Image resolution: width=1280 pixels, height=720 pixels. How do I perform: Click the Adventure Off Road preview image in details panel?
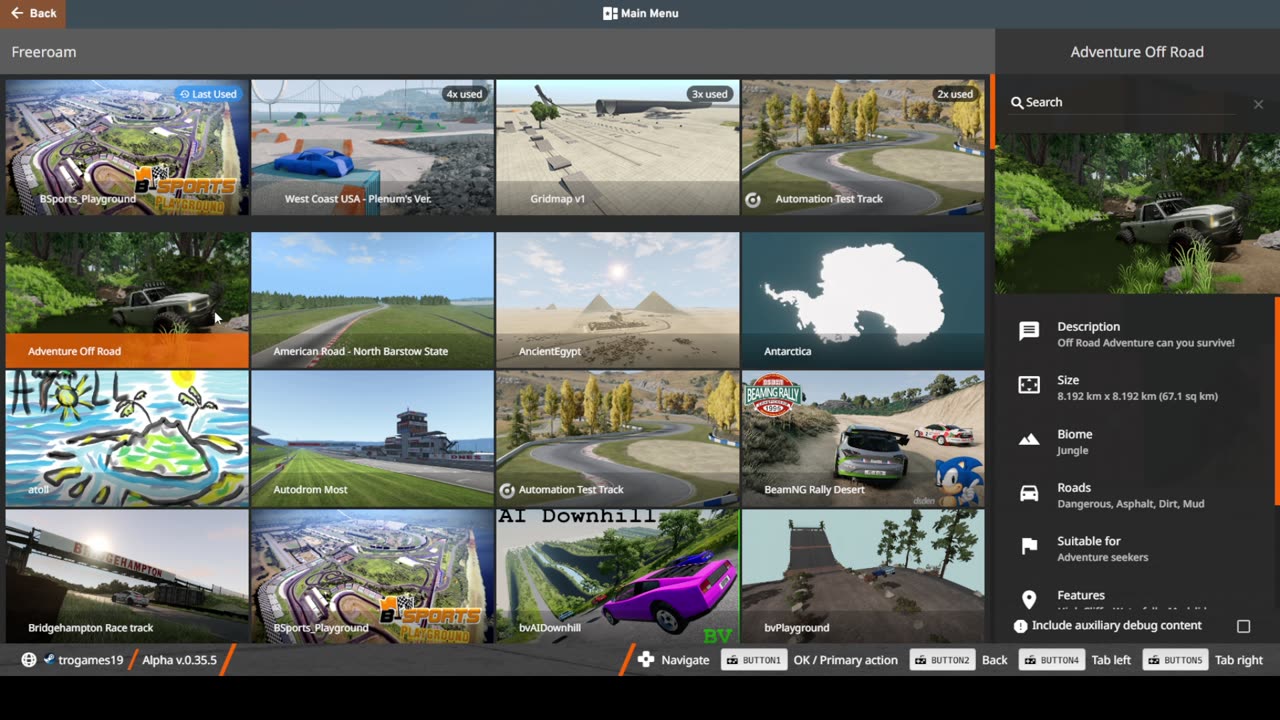1137,214
